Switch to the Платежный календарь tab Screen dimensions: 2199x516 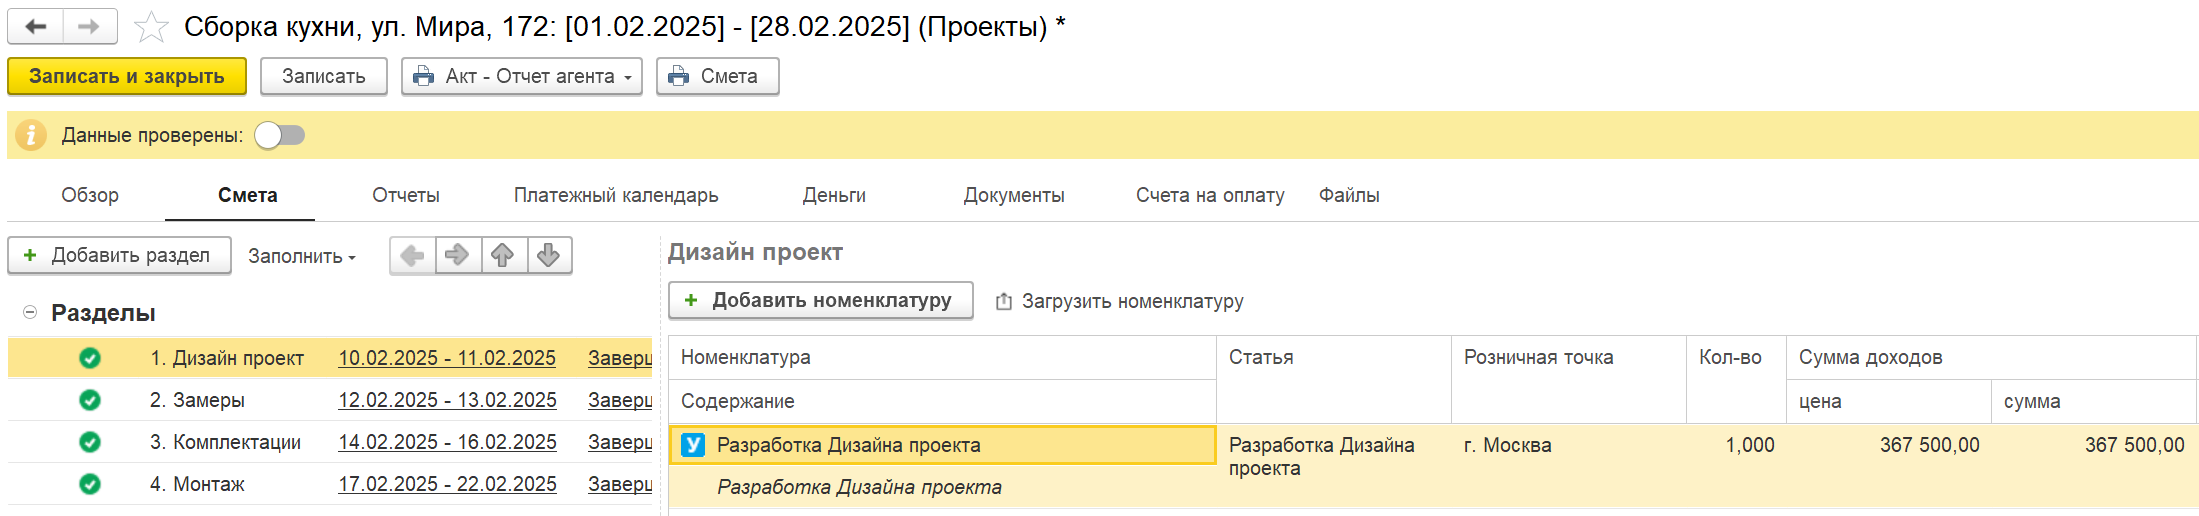pos(616,195)
